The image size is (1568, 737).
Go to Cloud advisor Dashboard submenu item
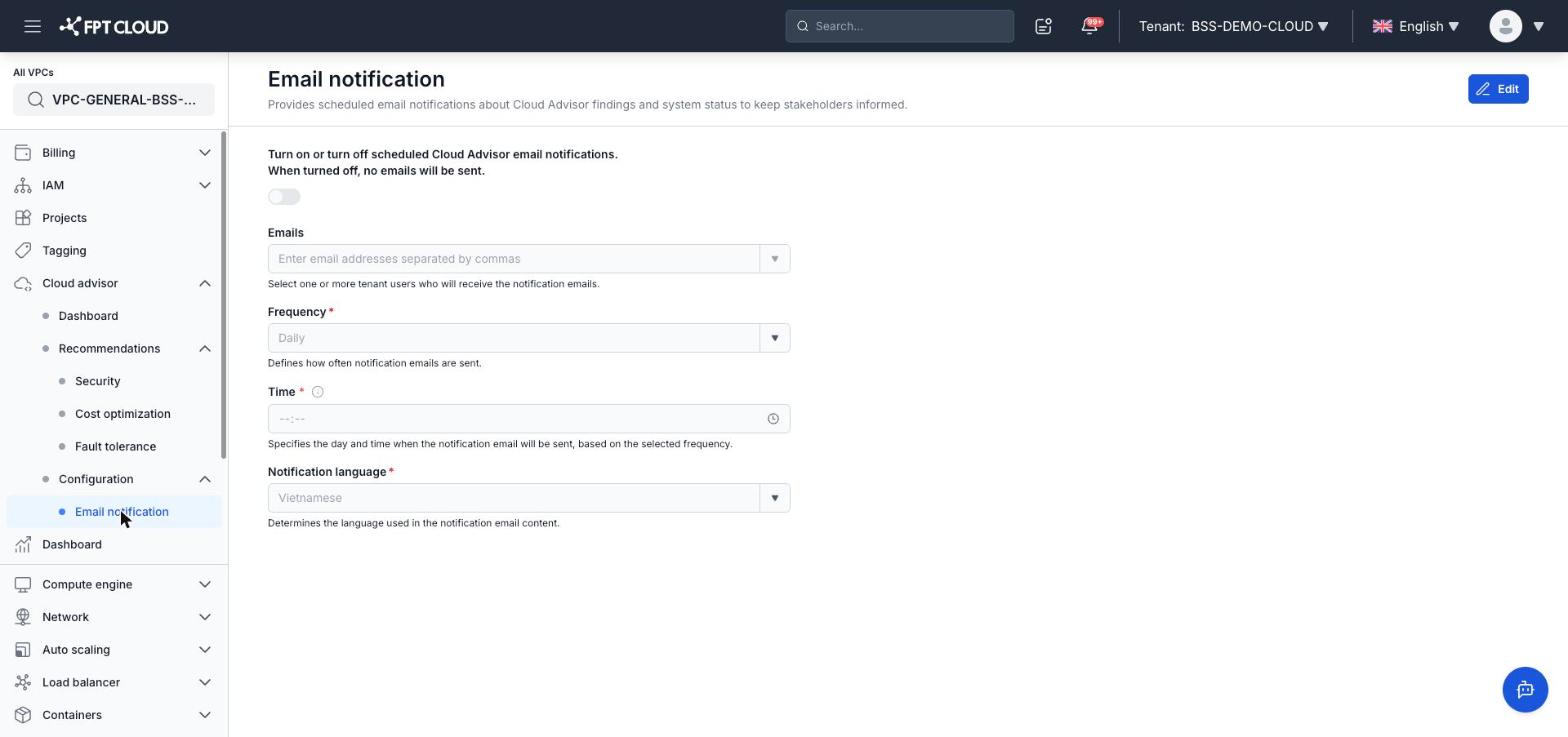88,316
